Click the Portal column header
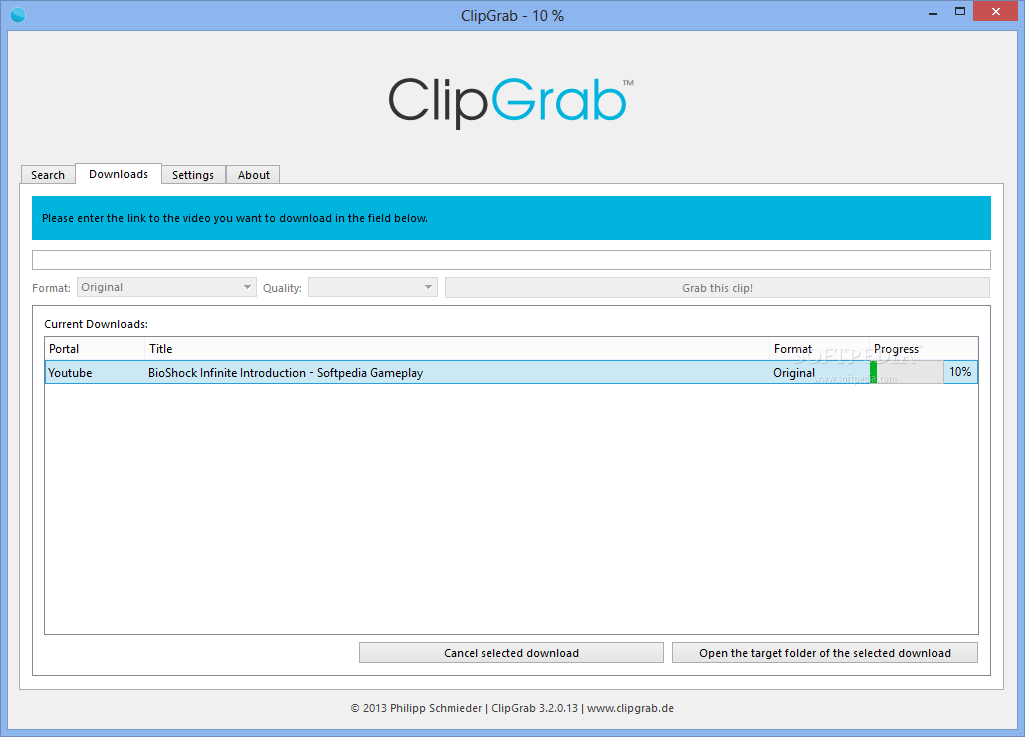This screenshot has height=737, width=1025. pos(95,349)
